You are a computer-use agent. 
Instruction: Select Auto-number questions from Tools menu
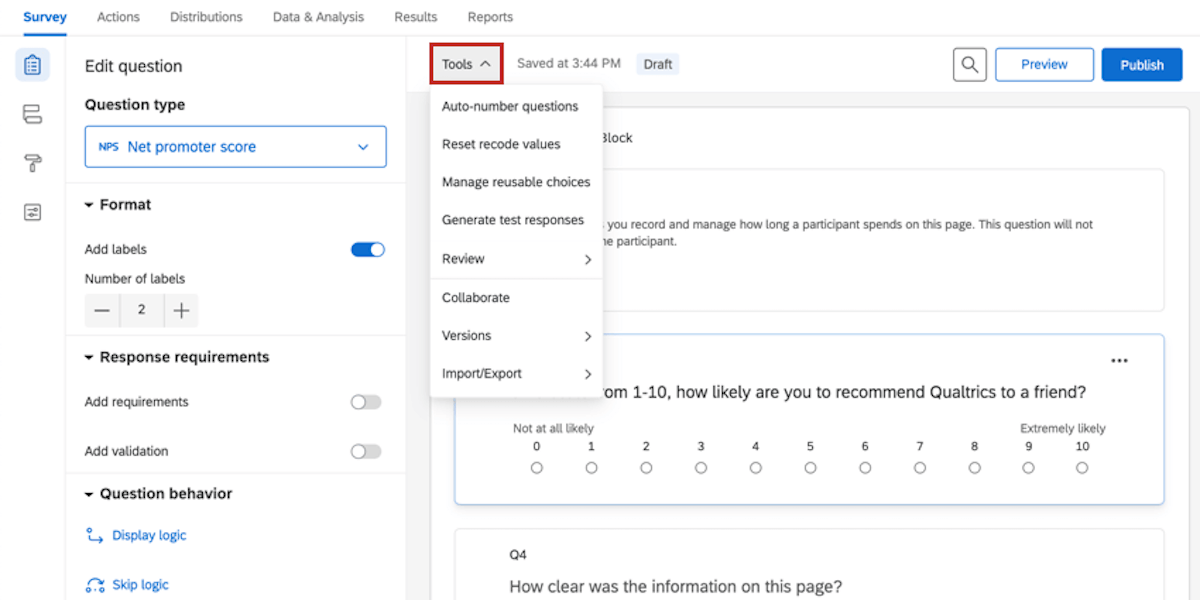click(x=510, y=106)
